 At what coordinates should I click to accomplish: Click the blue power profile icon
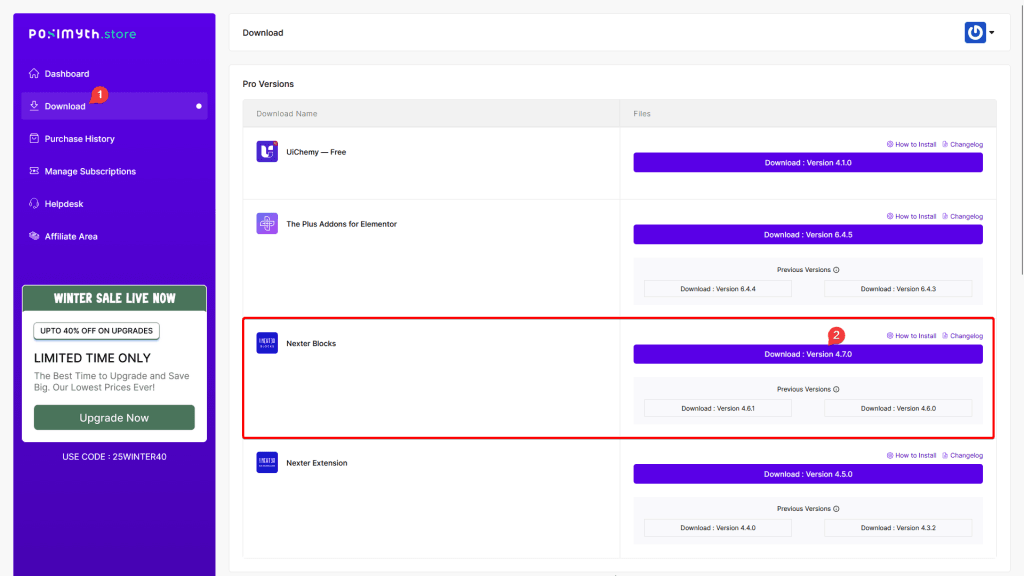click(x=975, y=33)
